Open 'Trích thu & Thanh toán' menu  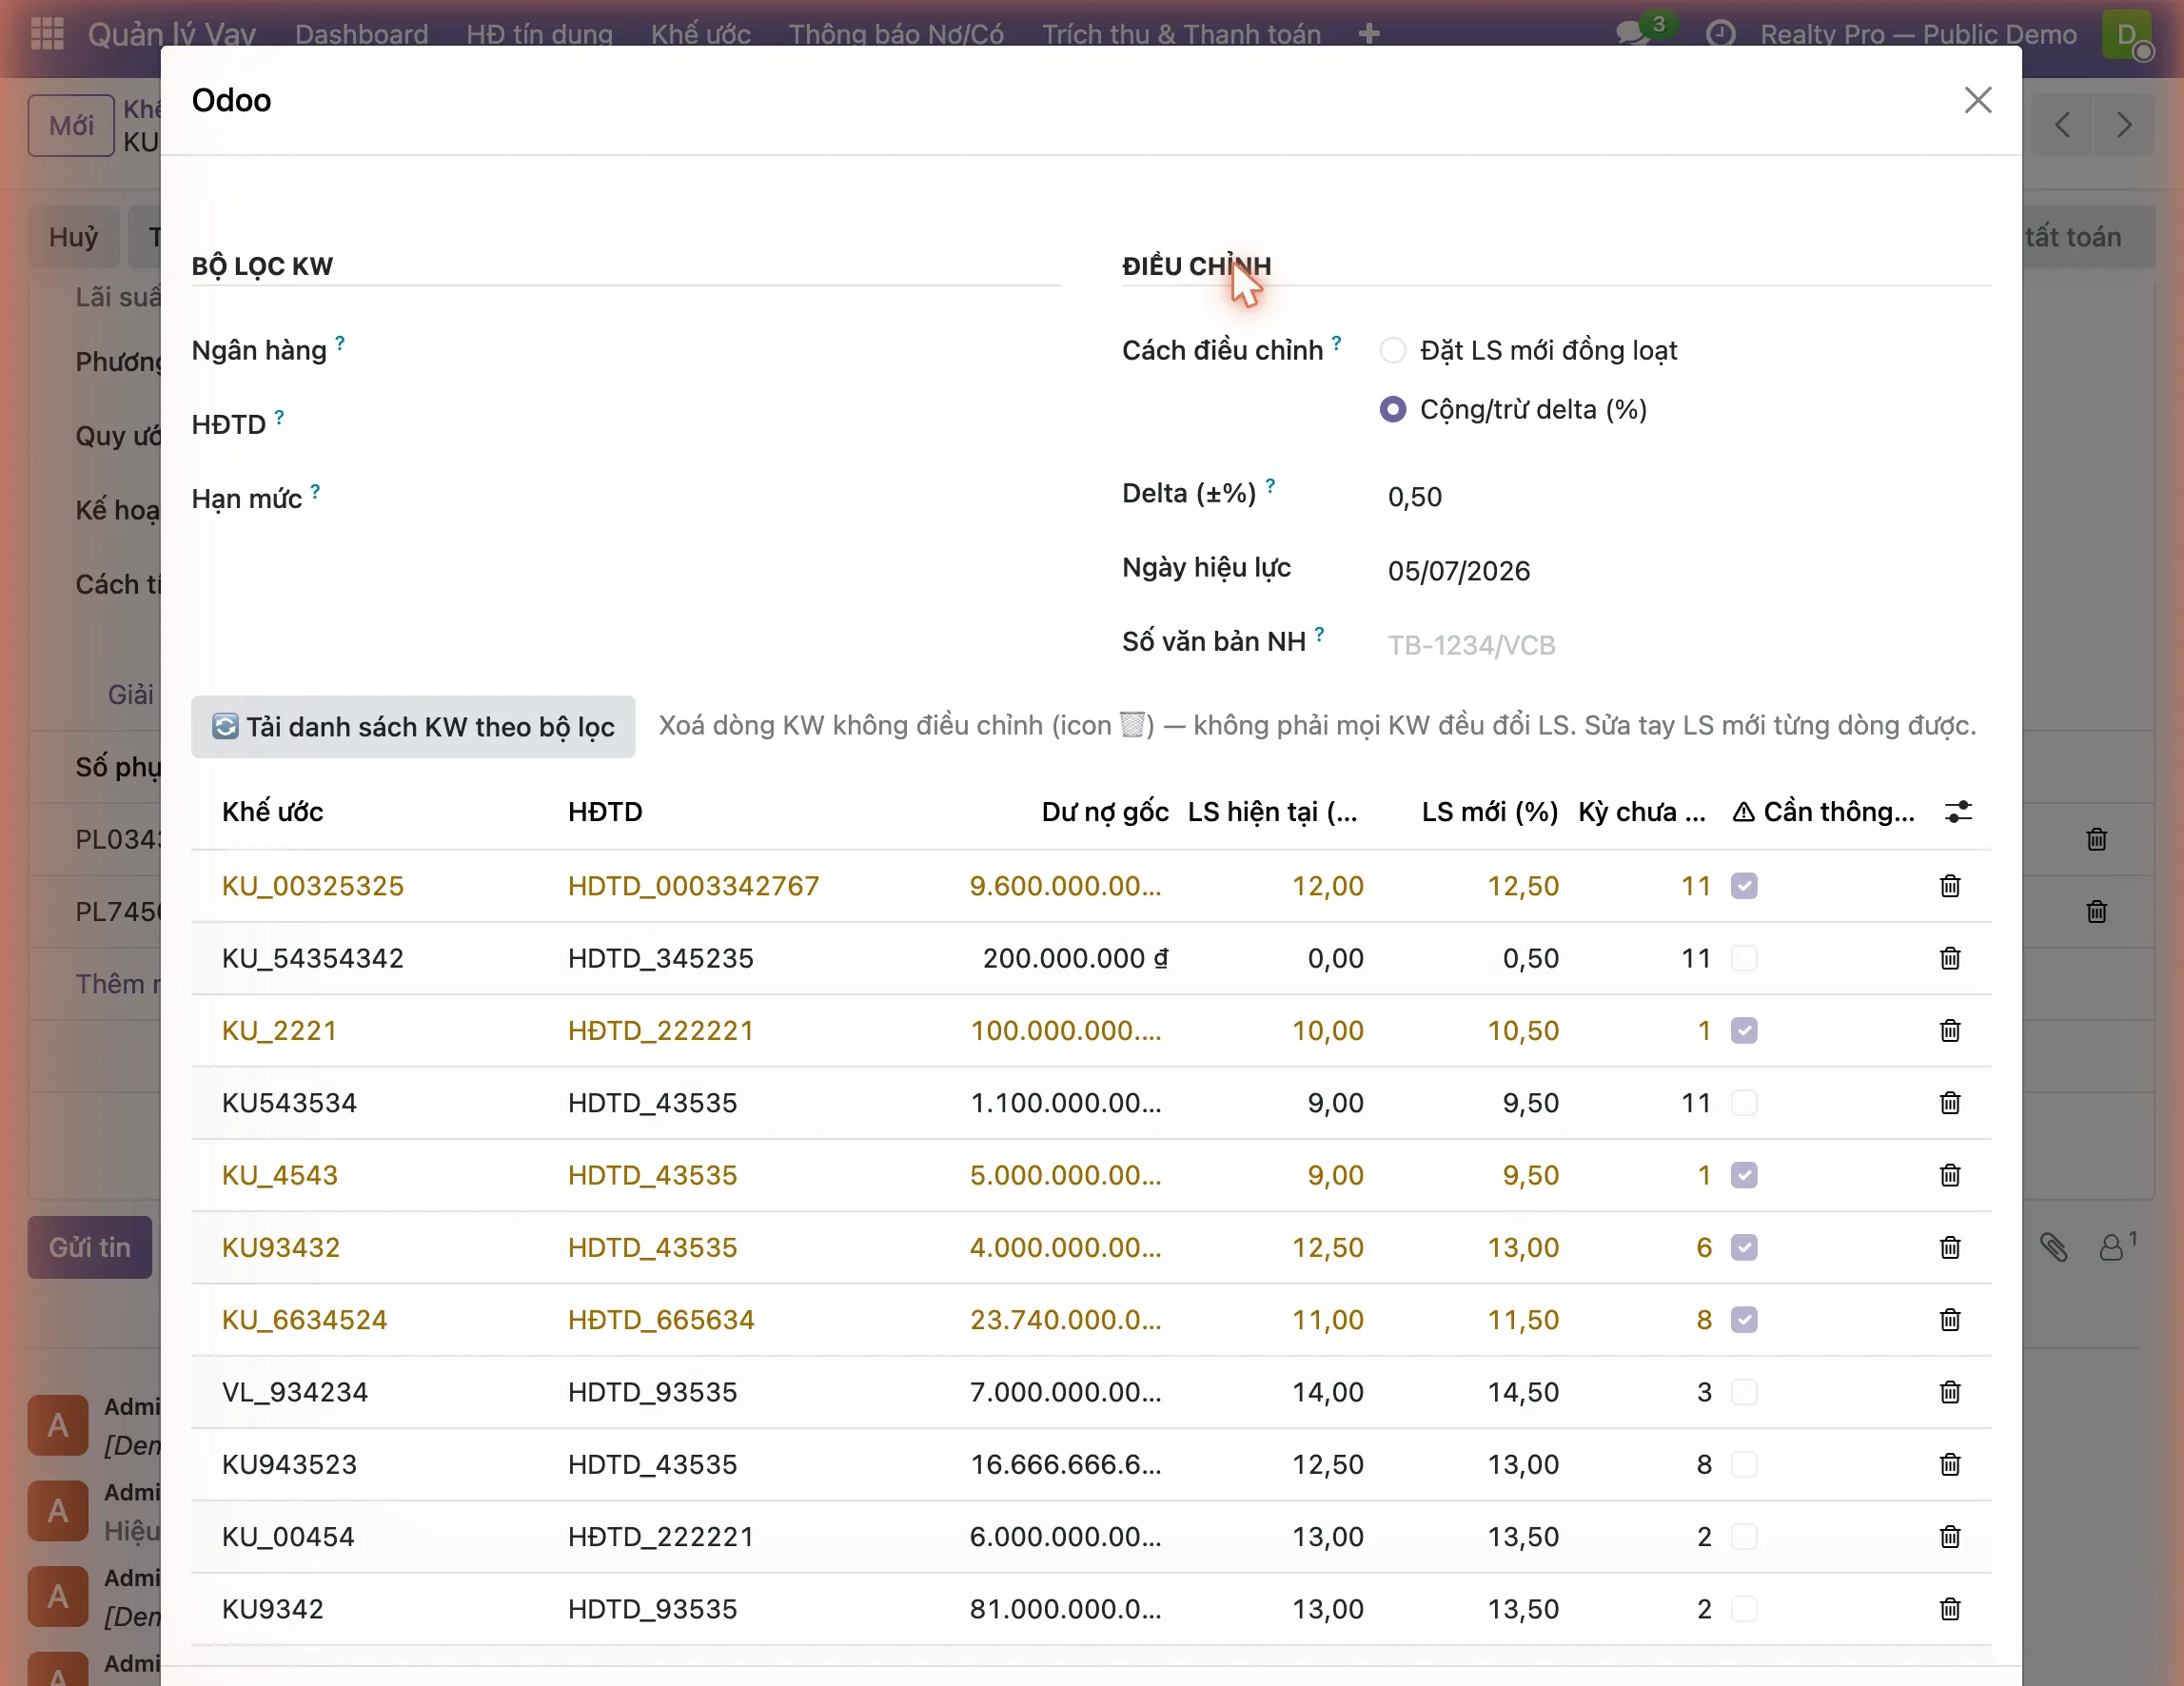point(1181,33)
